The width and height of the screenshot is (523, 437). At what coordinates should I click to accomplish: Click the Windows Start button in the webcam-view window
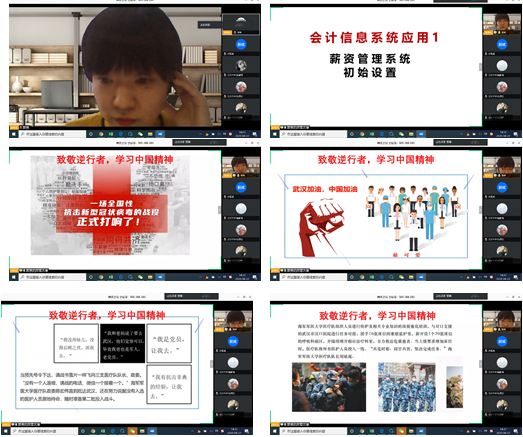point(13,134)
